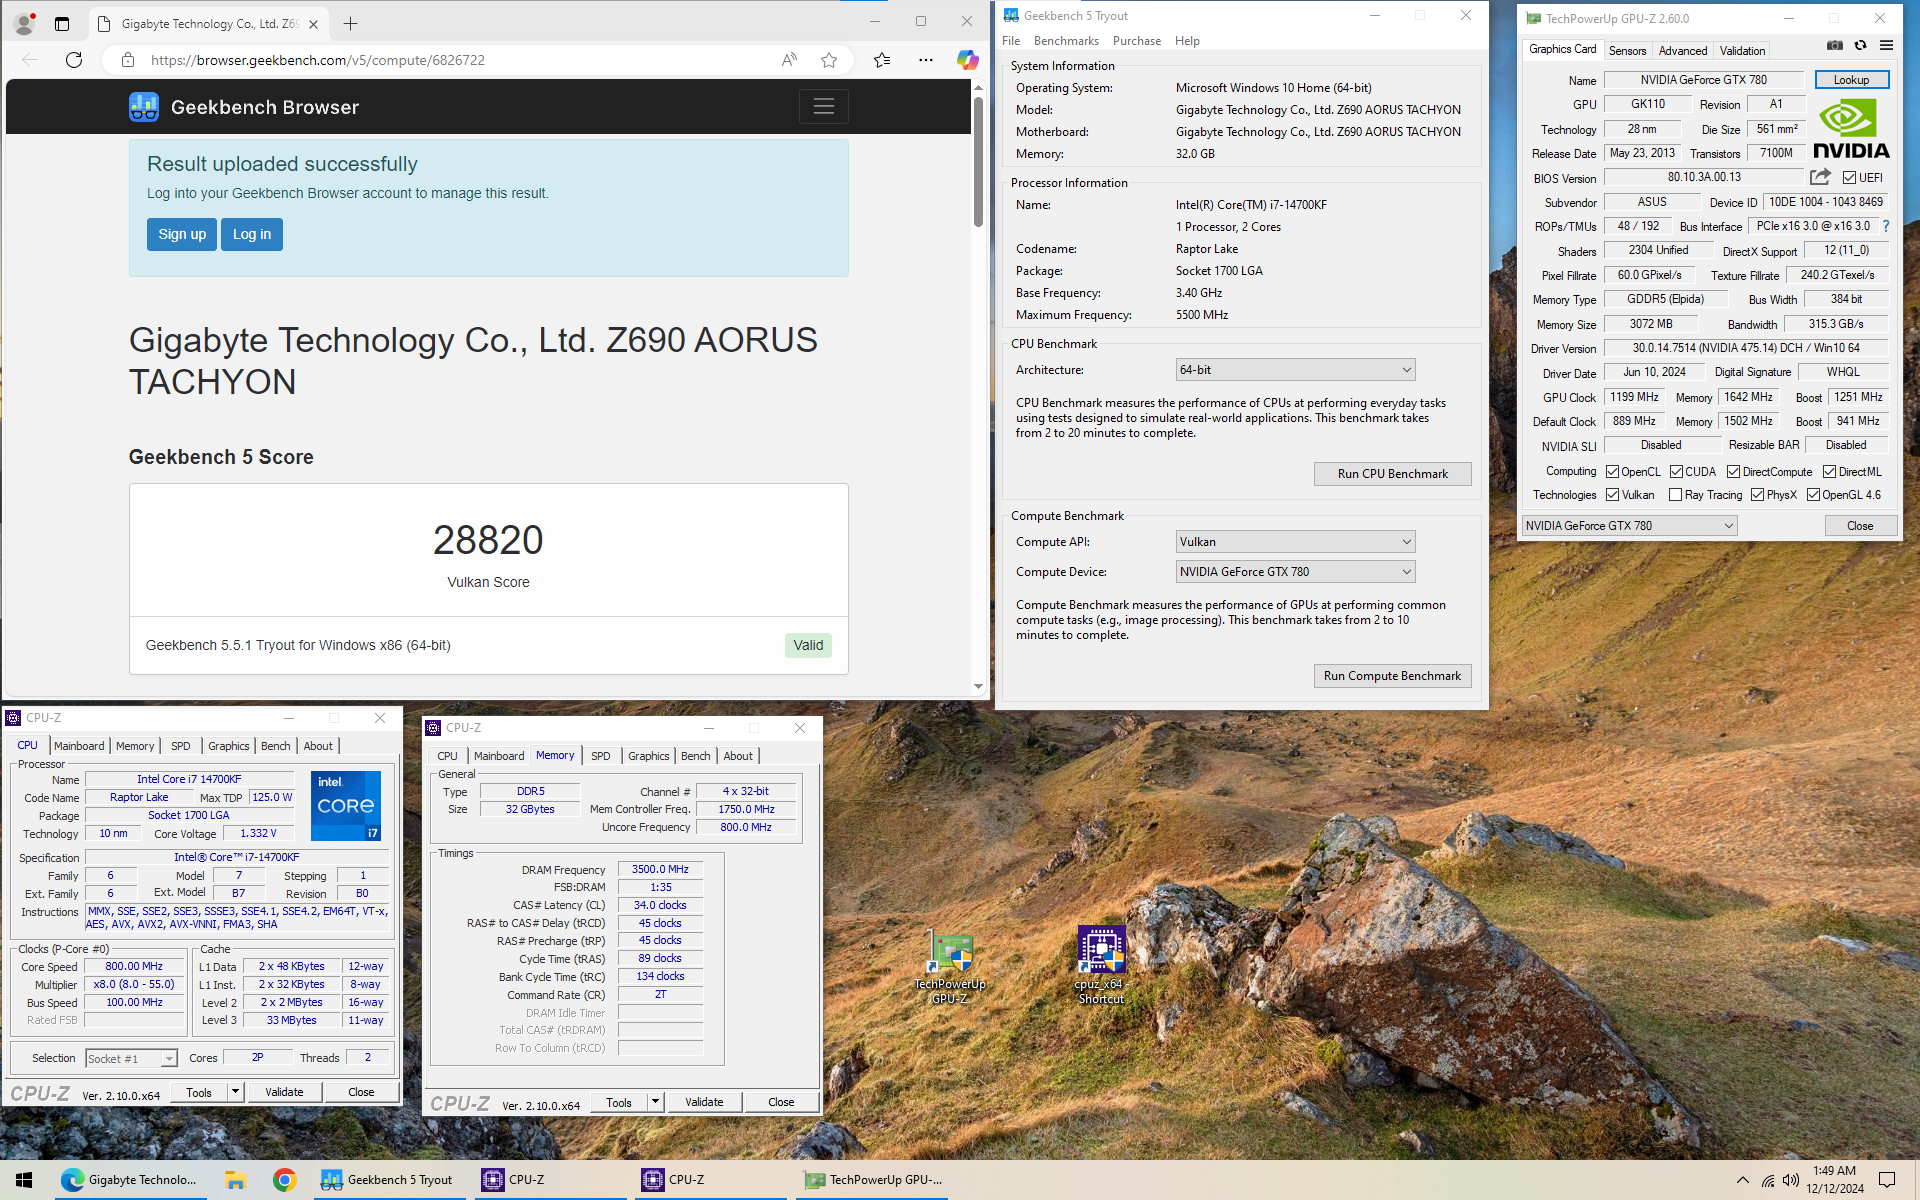Toggle the Ray Tracing checkbox
Screen dimensions: 1920x1200
[1676, 495]
